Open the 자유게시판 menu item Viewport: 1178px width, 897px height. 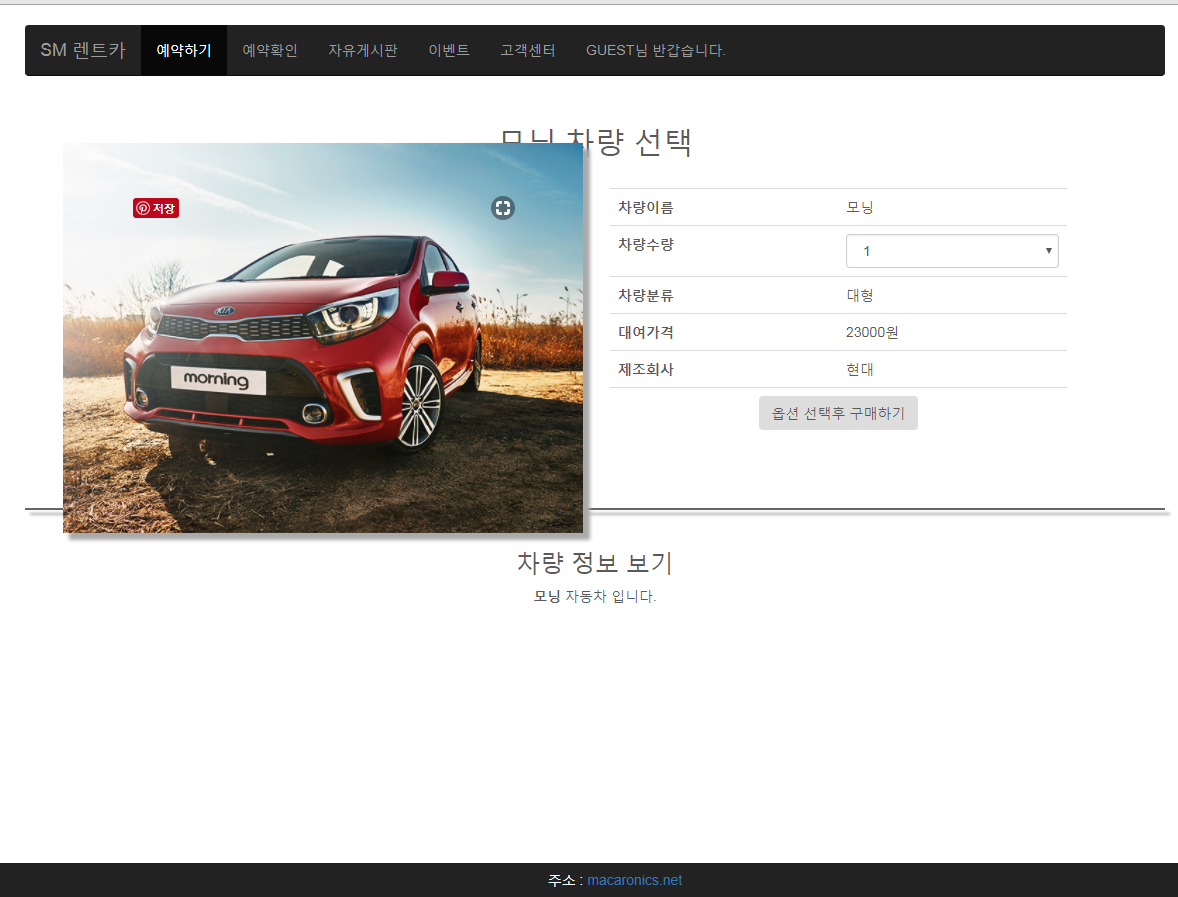363,50
